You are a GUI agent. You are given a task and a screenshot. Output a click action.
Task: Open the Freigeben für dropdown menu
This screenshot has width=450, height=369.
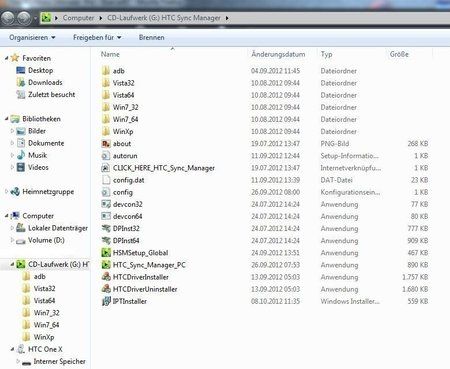coord(97,37)
